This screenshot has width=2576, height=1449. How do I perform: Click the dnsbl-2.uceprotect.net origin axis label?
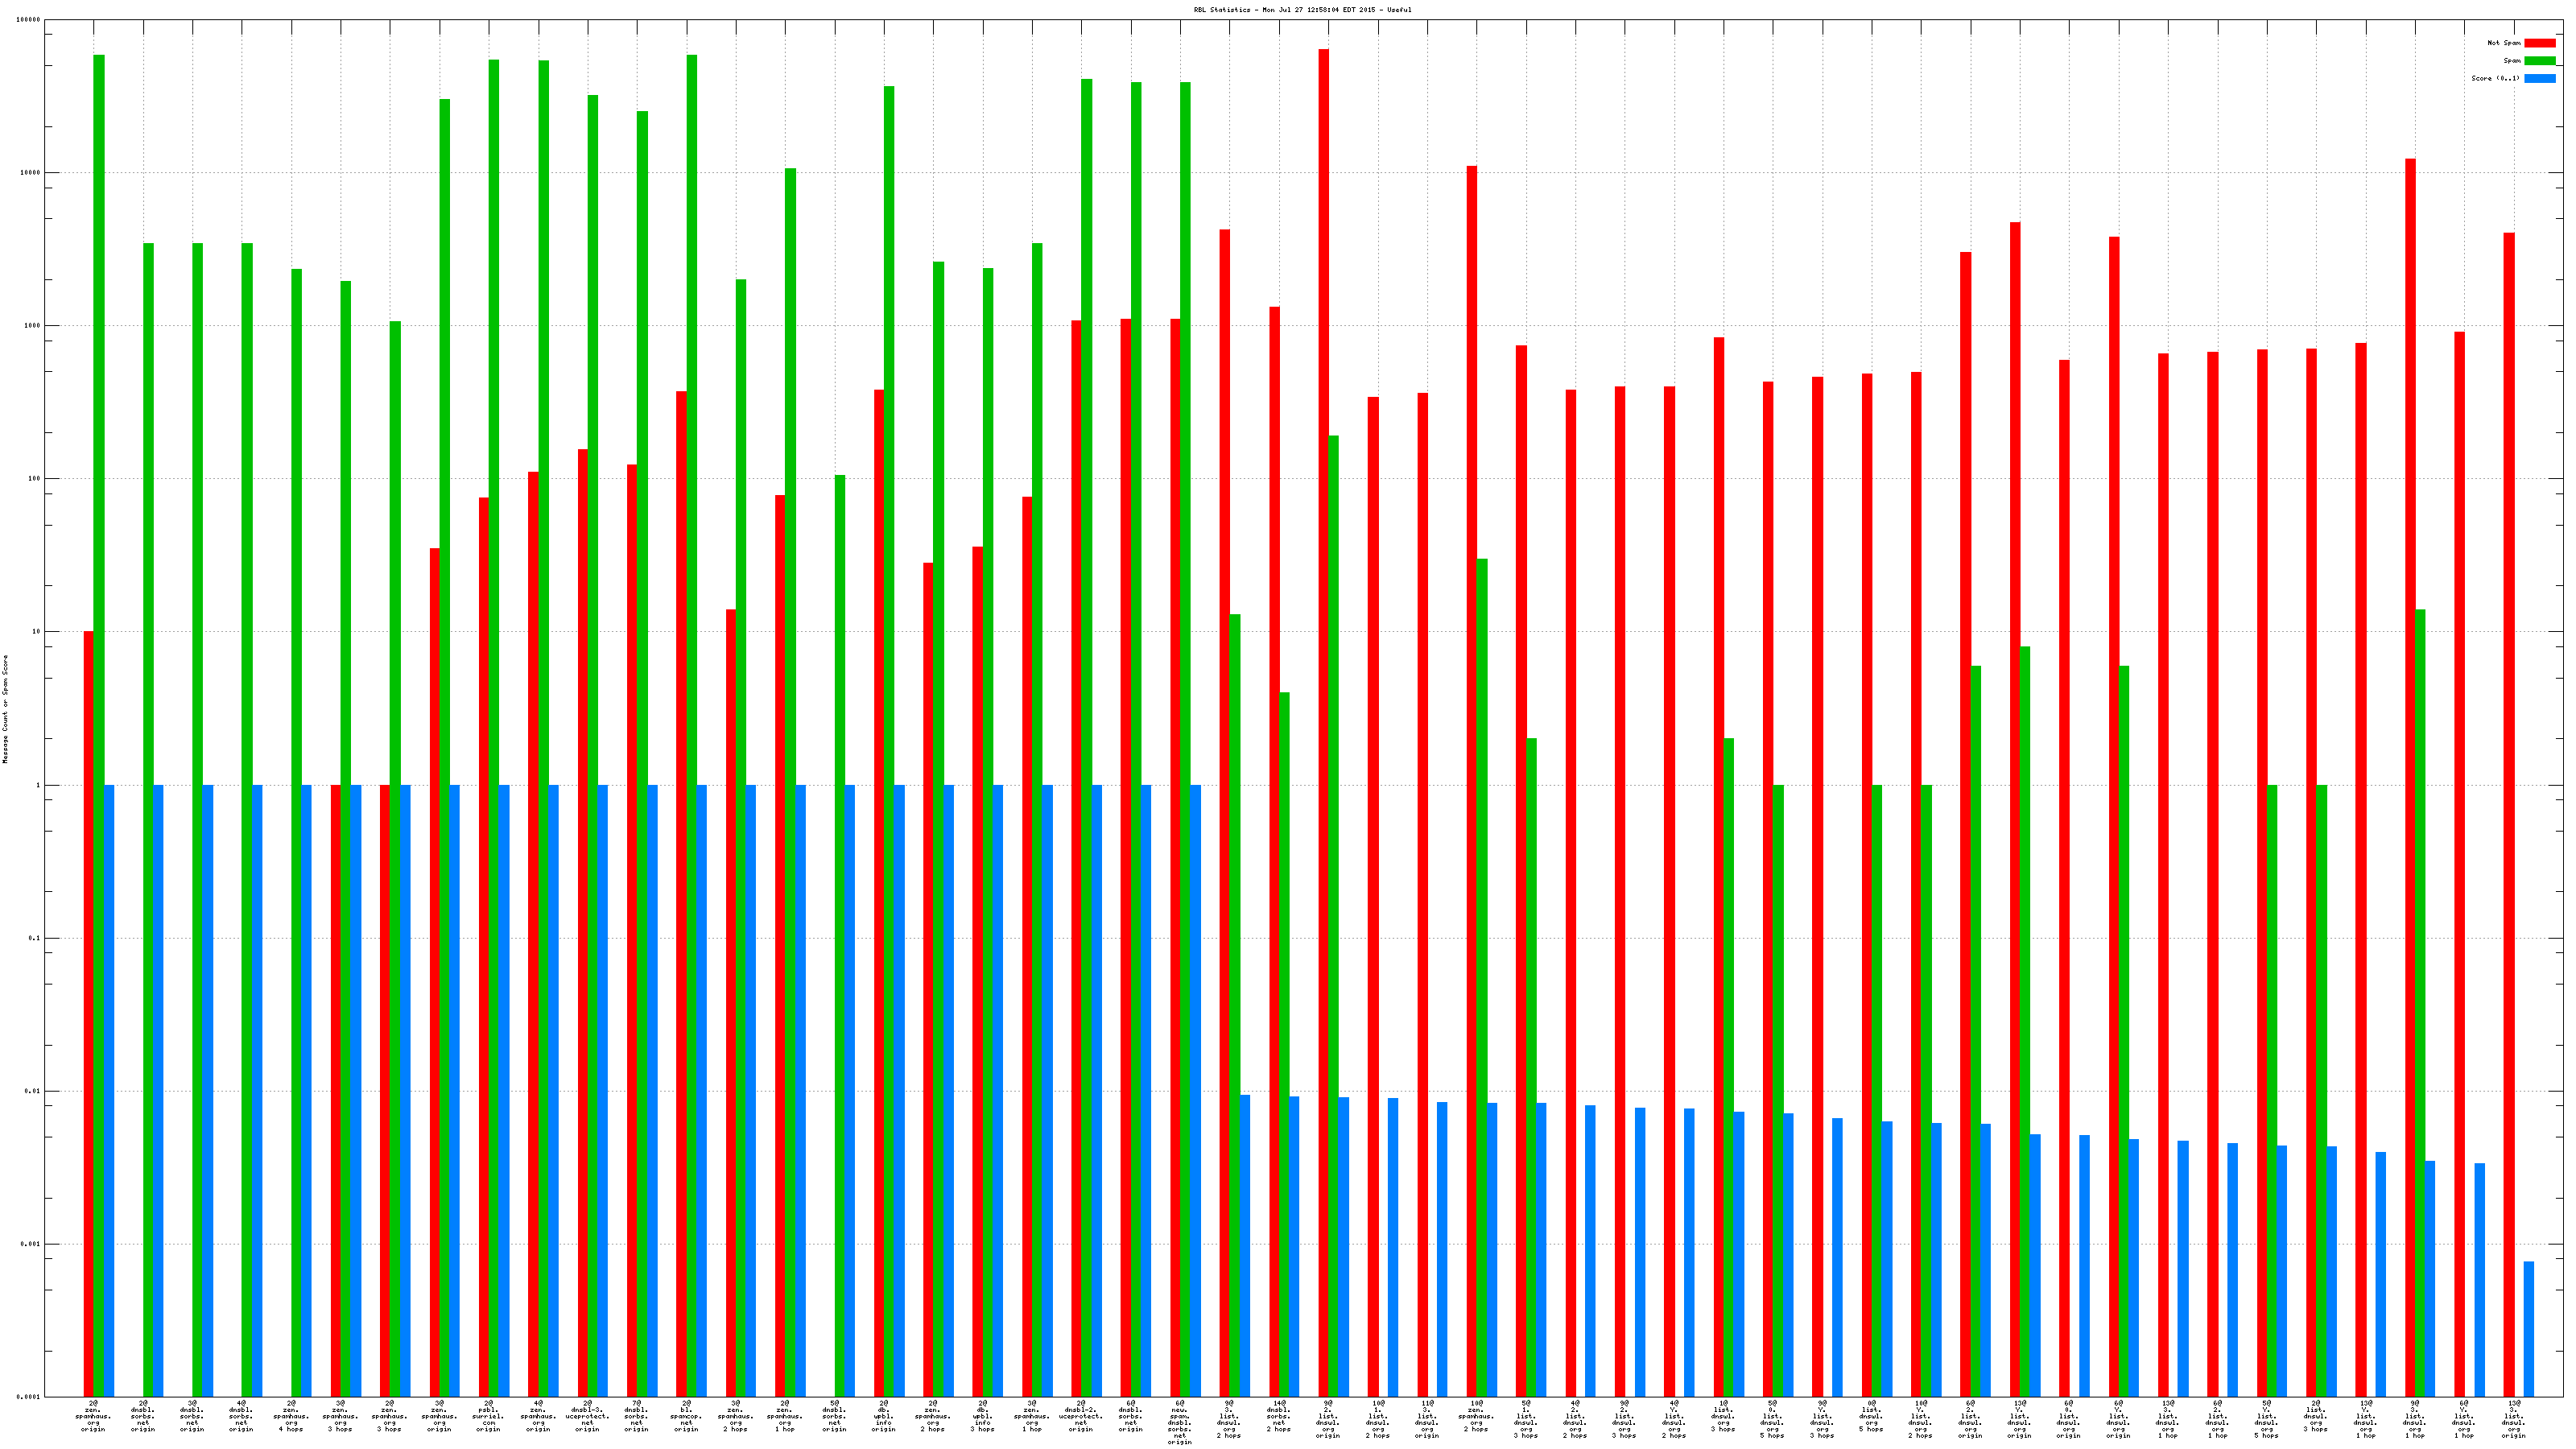1081,1416
